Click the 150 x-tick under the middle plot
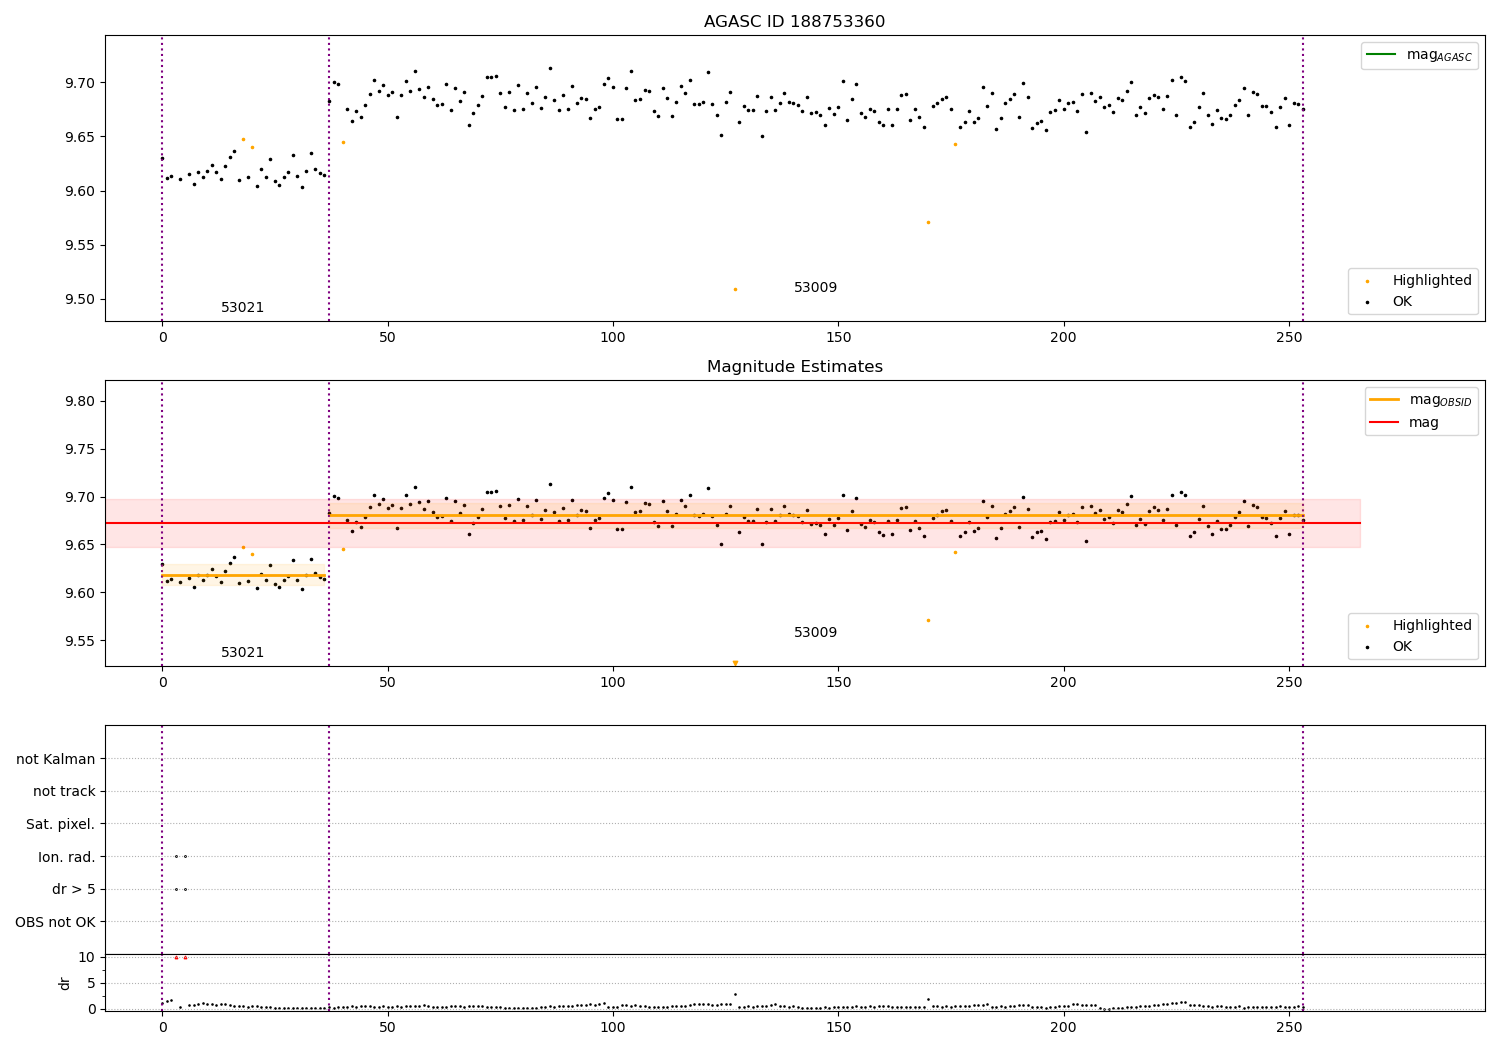1500x1050 pixels. pyautogui.click(x=838, y=683)
